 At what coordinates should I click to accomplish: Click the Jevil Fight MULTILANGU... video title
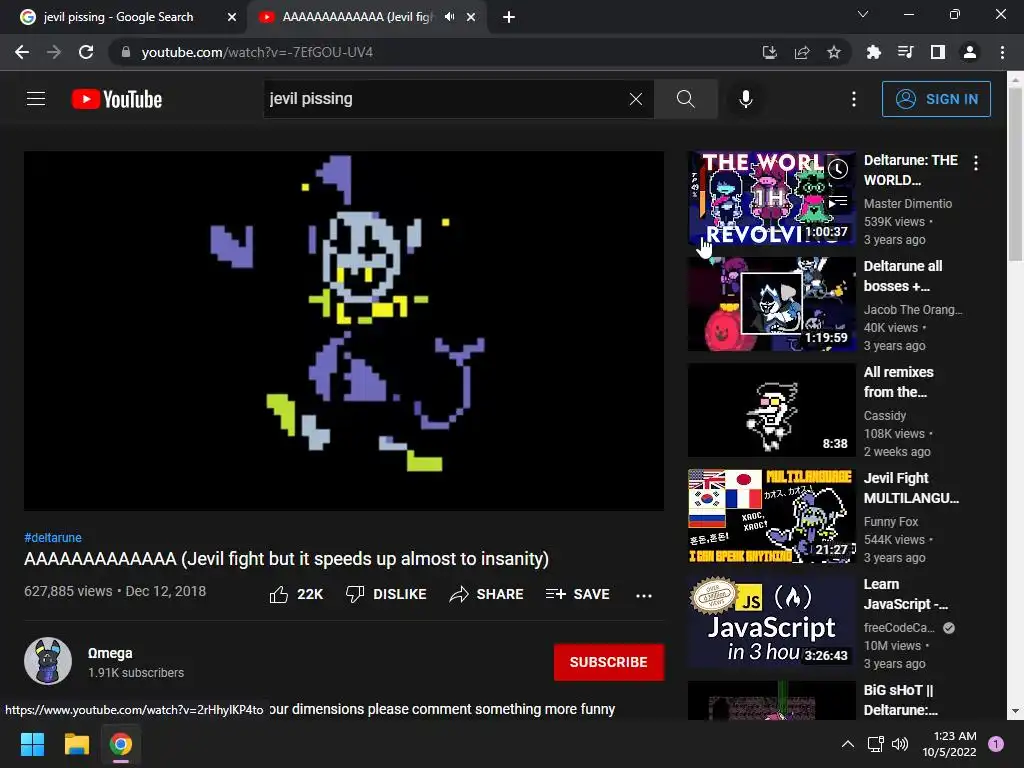click(911, 488)
